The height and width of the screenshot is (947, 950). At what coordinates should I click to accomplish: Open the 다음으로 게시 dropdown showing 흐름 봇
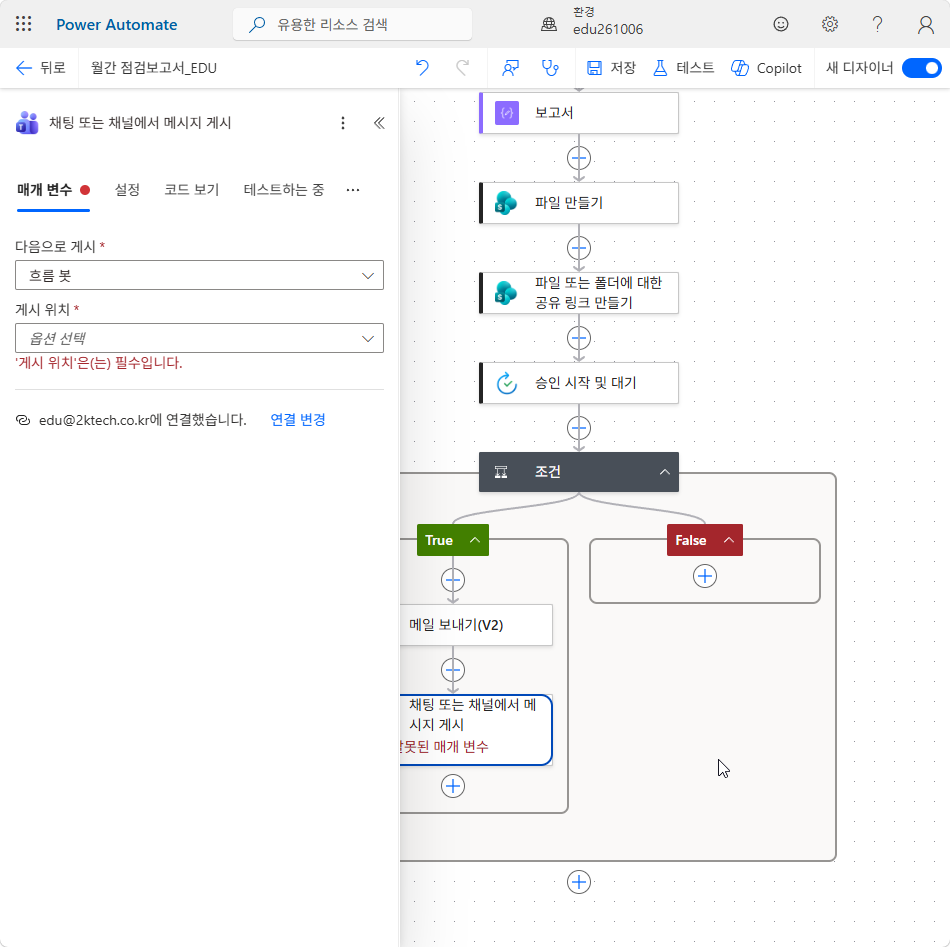point(199,275)
